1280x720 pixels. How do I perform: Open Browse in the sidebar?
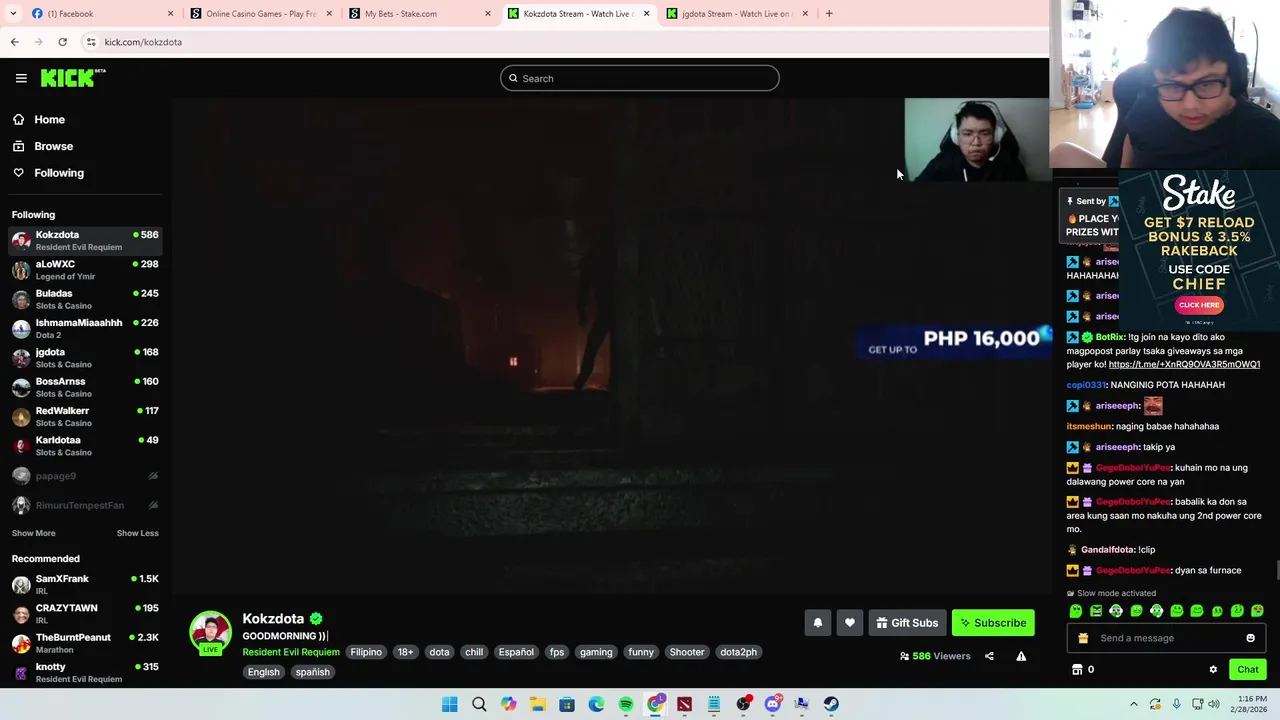click(x=53, y=146)
